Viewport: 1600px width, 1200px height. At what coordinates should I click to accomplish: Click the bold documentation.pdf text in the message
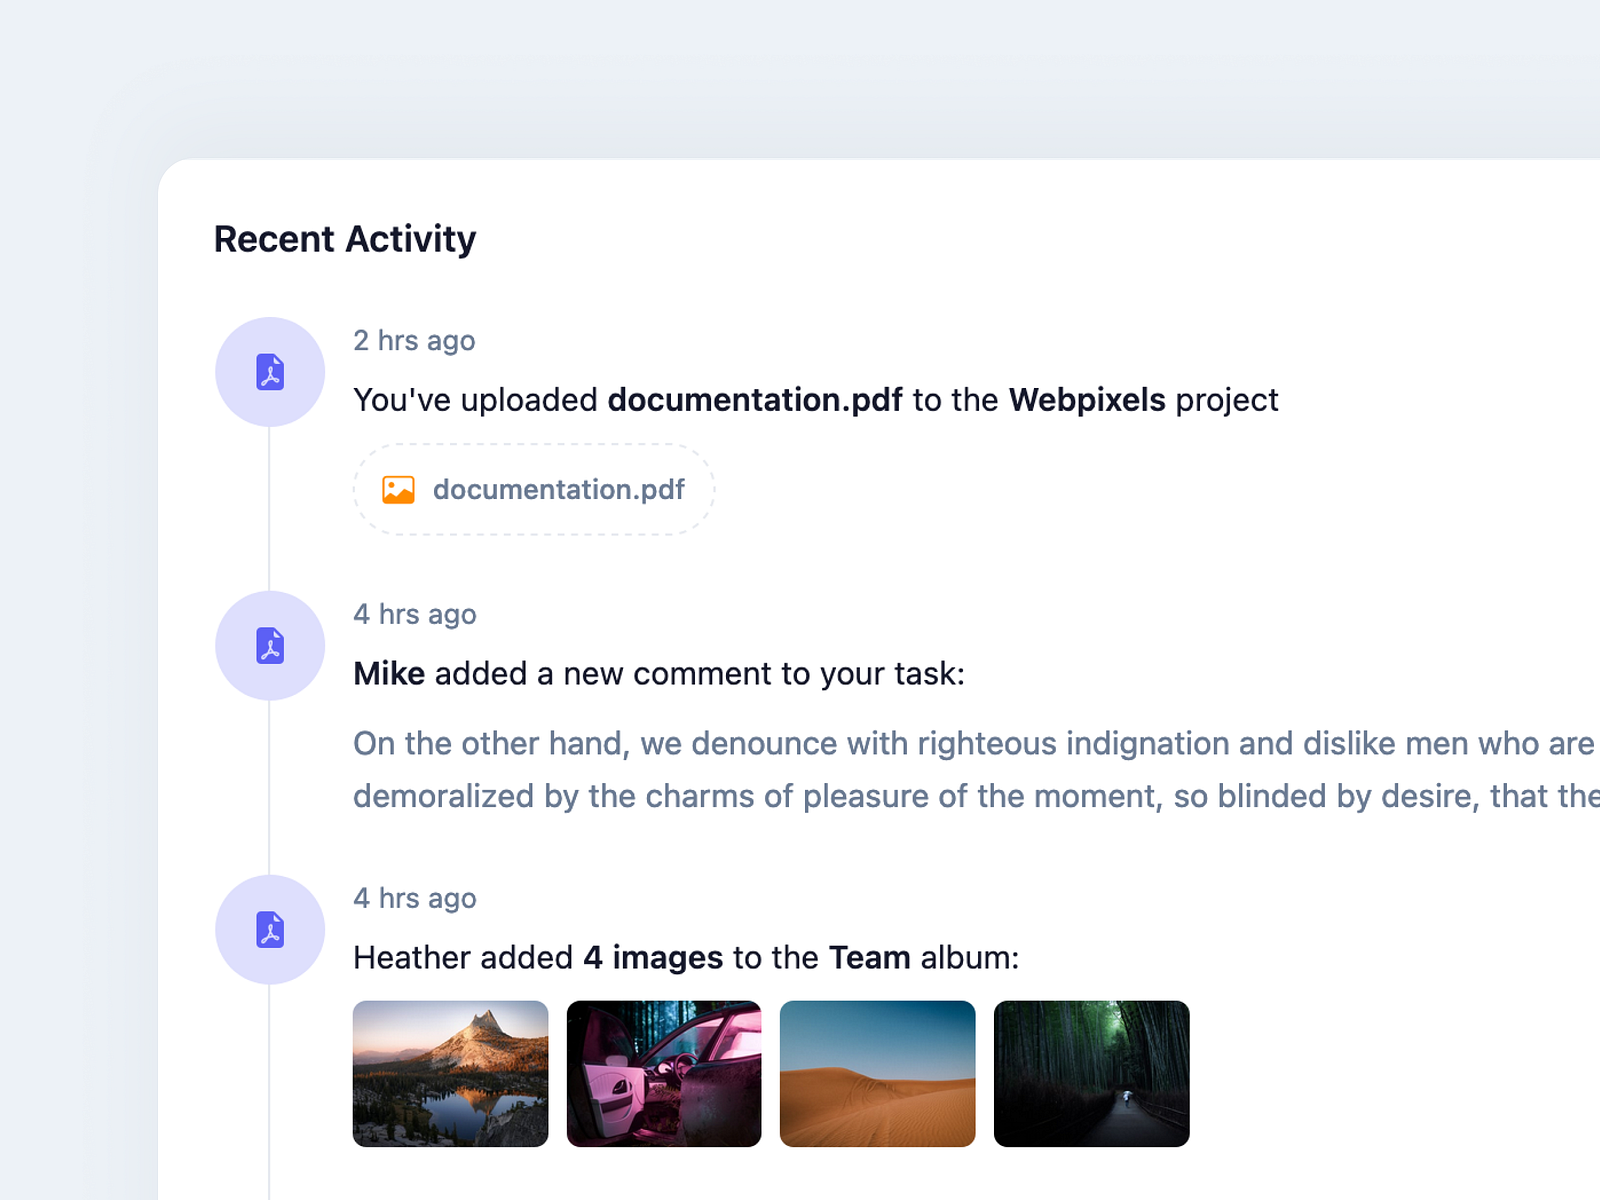click(x=755, y=399)
